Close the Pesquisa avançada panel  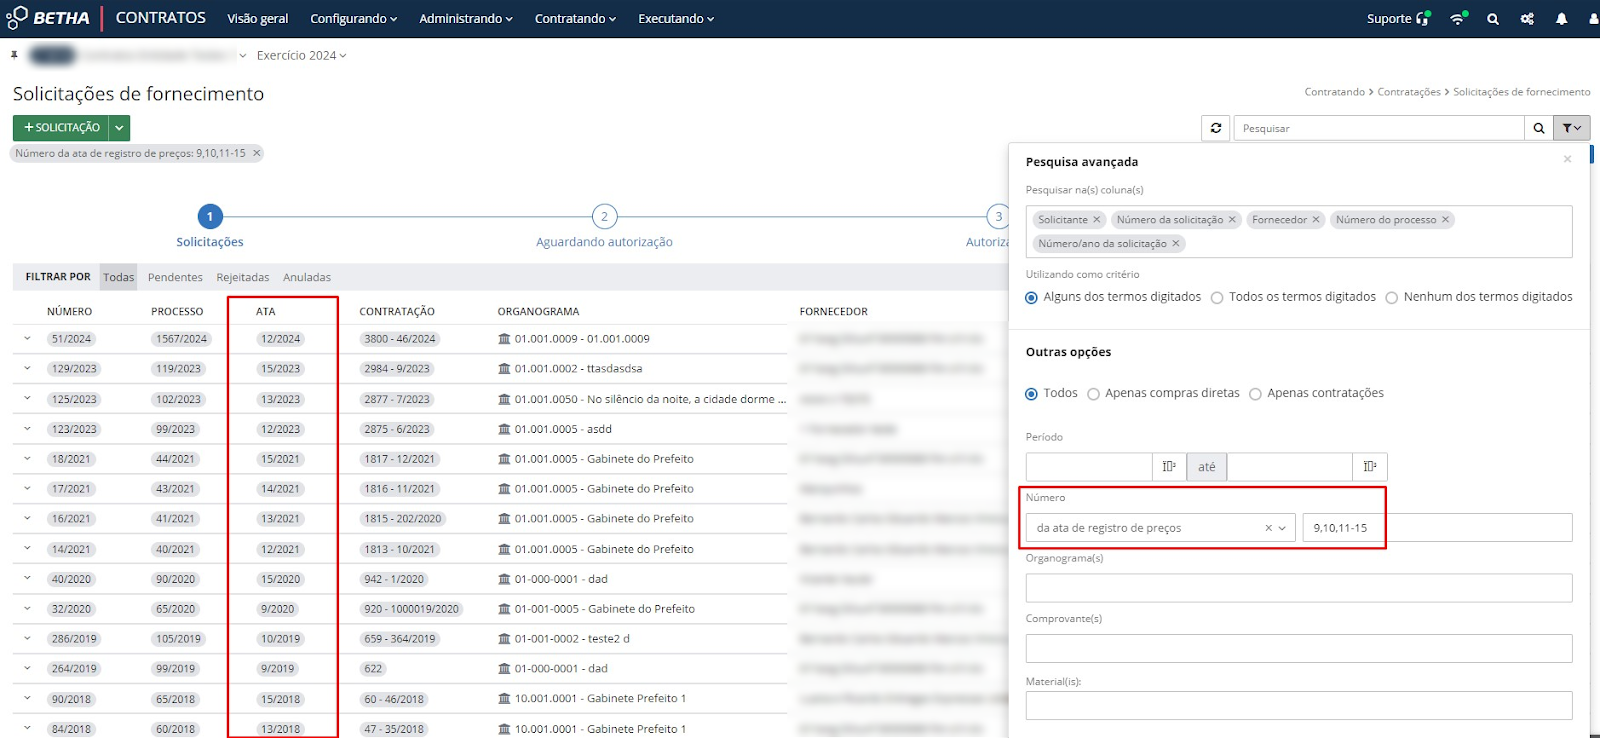click(x=1567, y=159)
